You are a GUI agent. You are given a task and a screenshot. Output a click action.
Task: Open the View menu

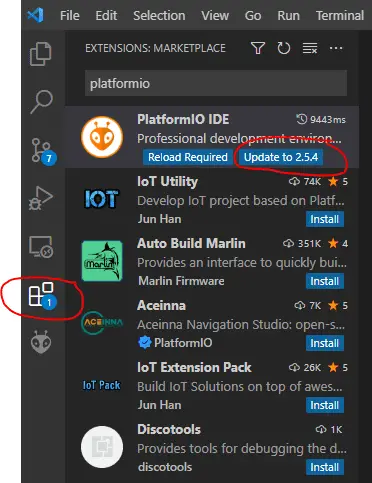(215, 15)
